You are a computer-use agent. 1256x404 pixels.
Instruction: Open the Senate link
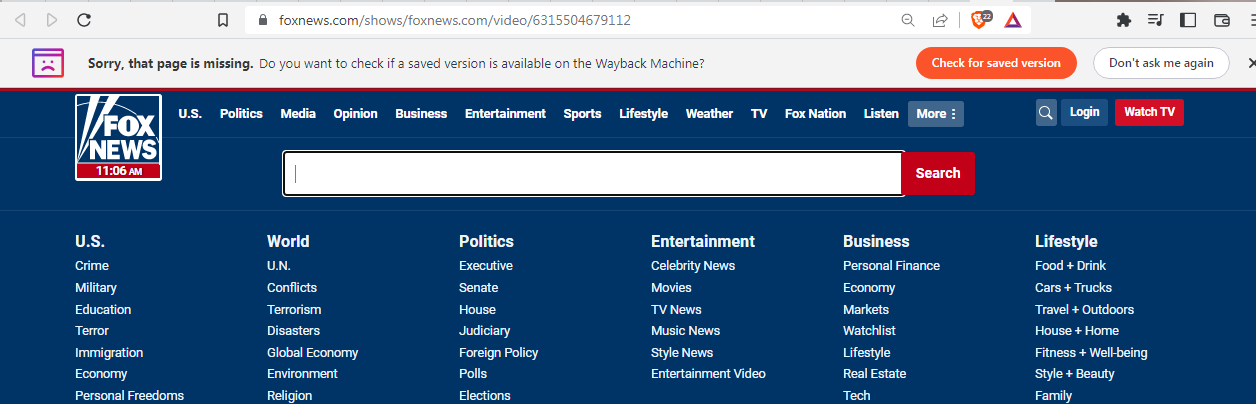[x=479, y=288]
